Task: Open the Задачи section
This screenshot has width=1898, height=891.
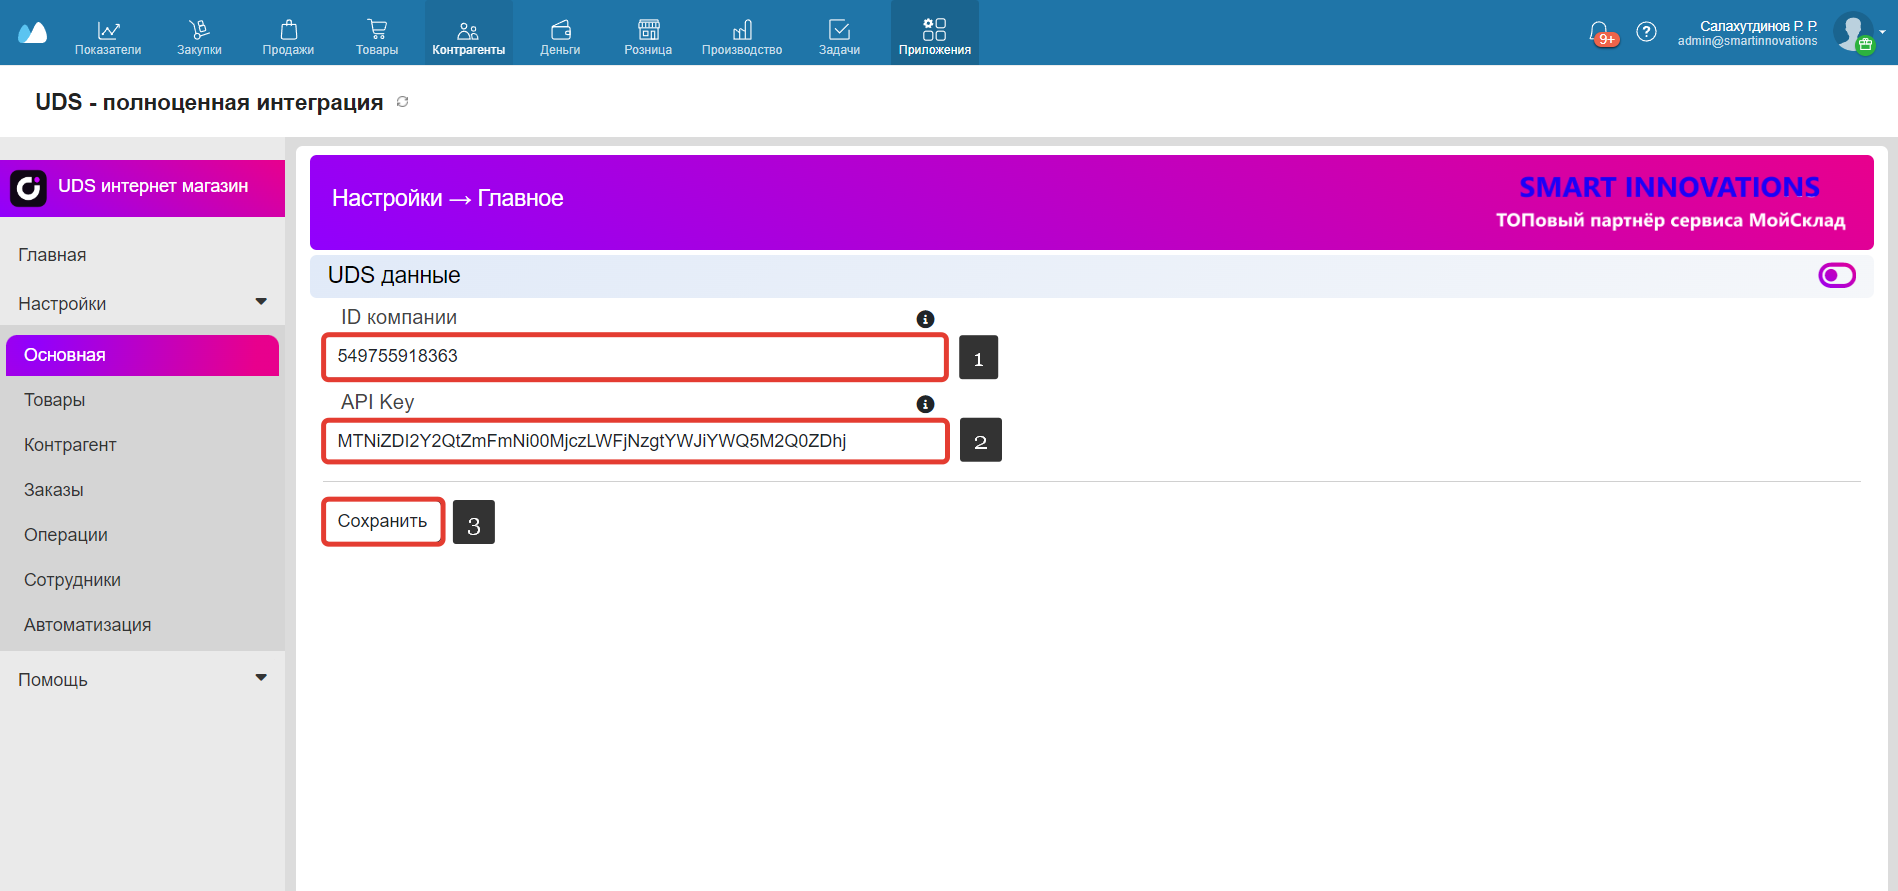Action: click(x=839, y=37)
